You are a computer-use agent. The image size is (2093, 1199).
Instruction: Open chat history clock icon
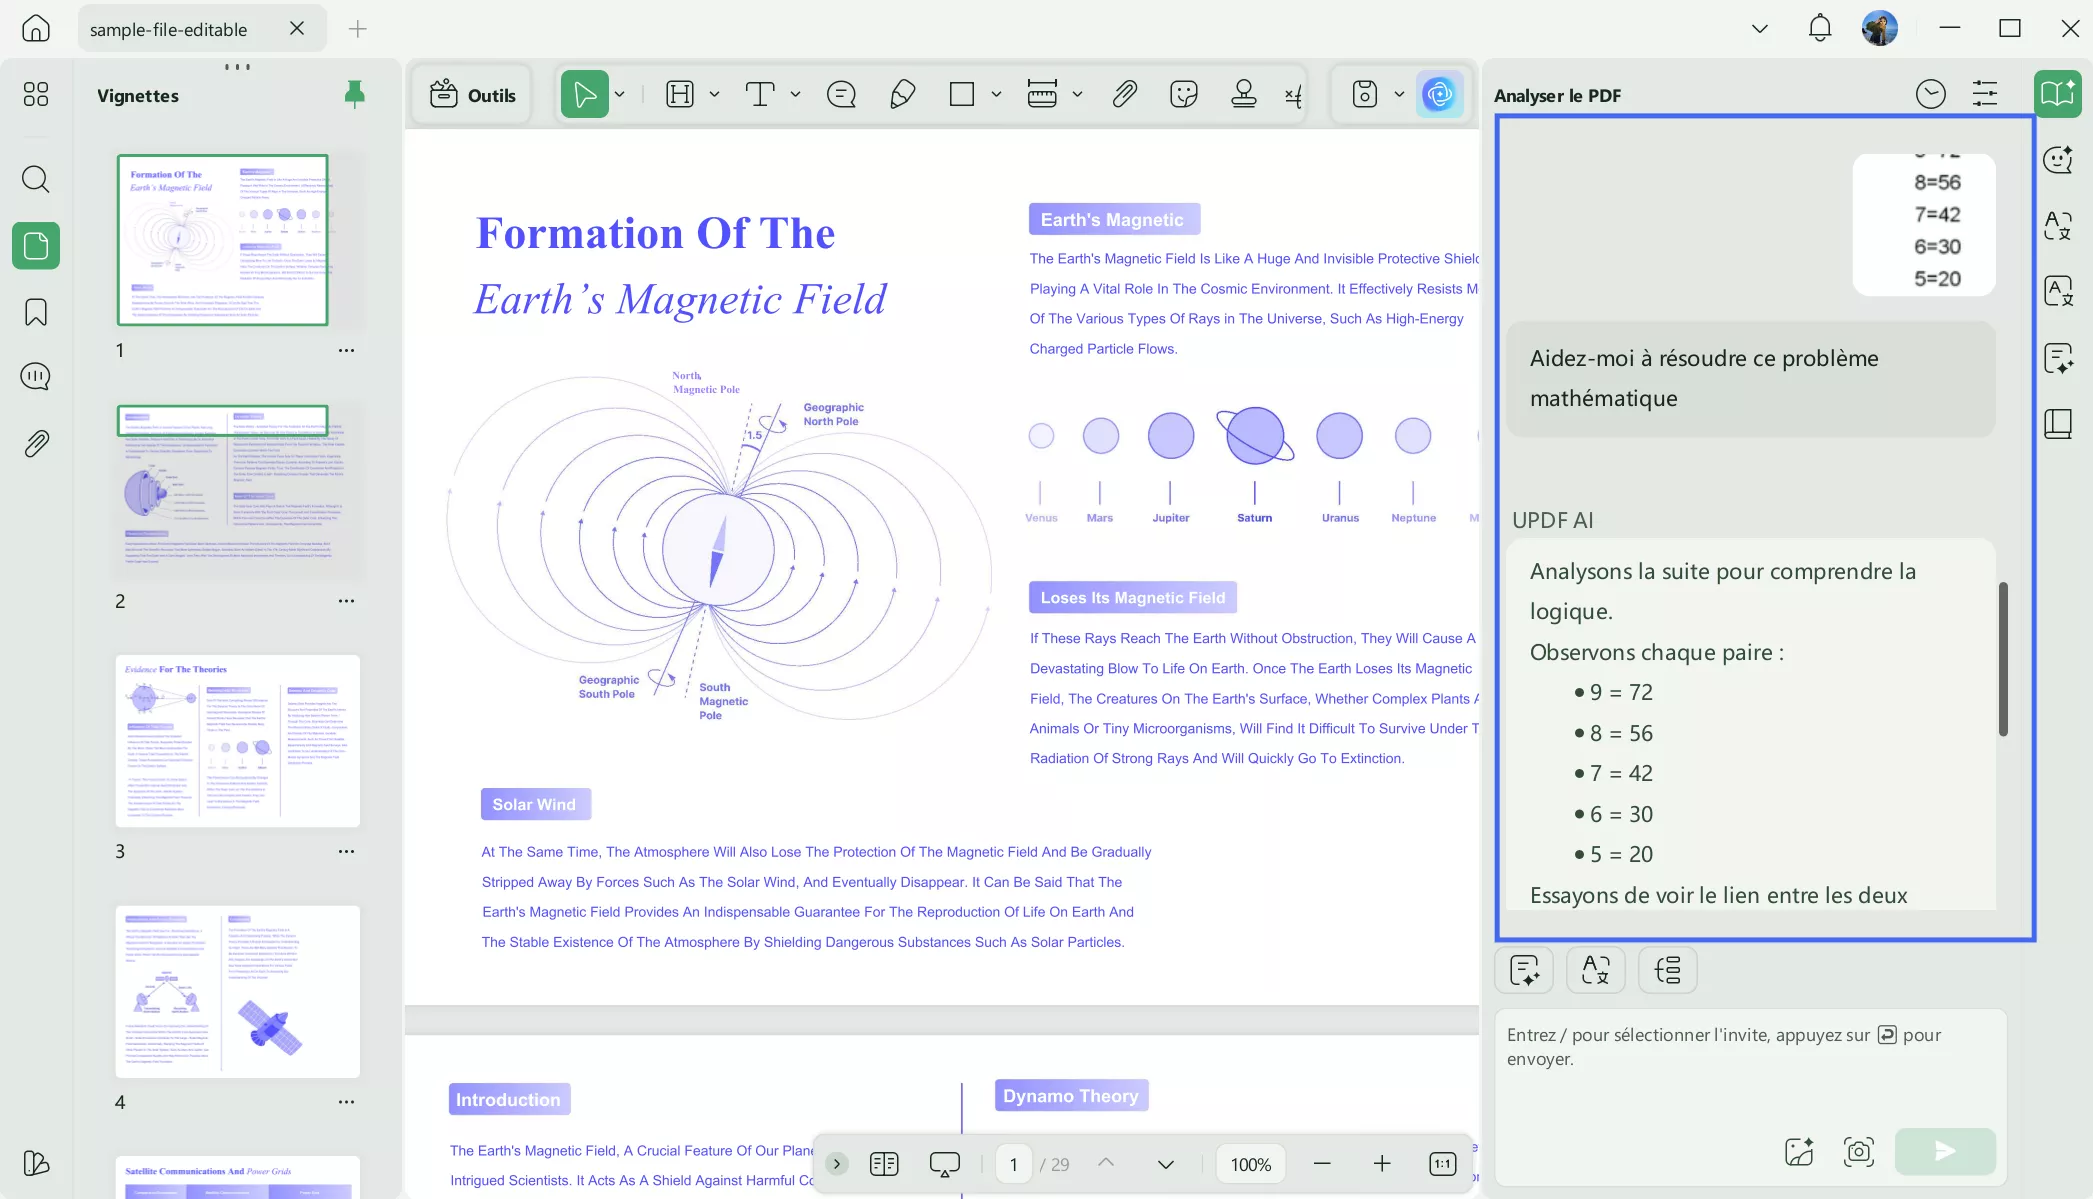point(1930,94)
